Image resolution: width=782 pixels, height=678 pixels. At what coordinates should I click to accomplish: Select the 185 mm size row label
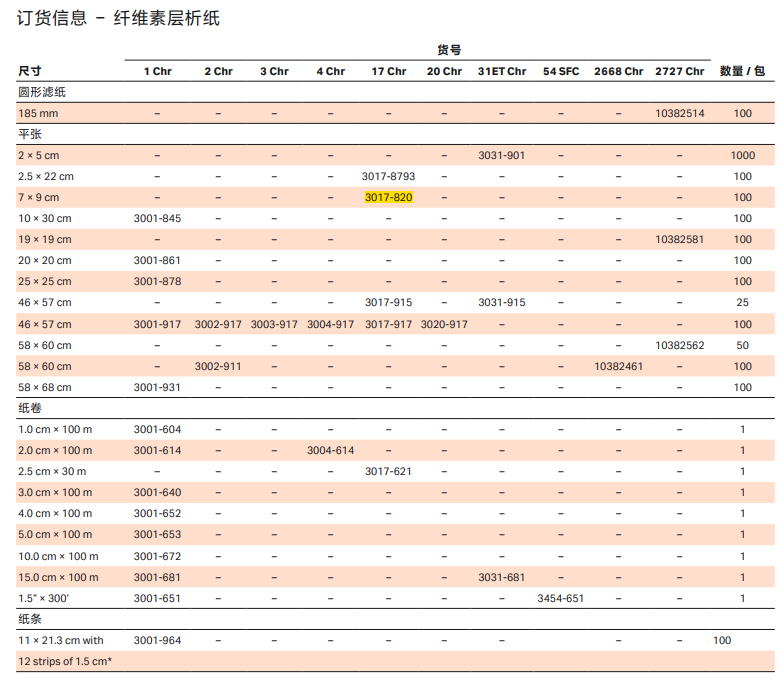37,114
